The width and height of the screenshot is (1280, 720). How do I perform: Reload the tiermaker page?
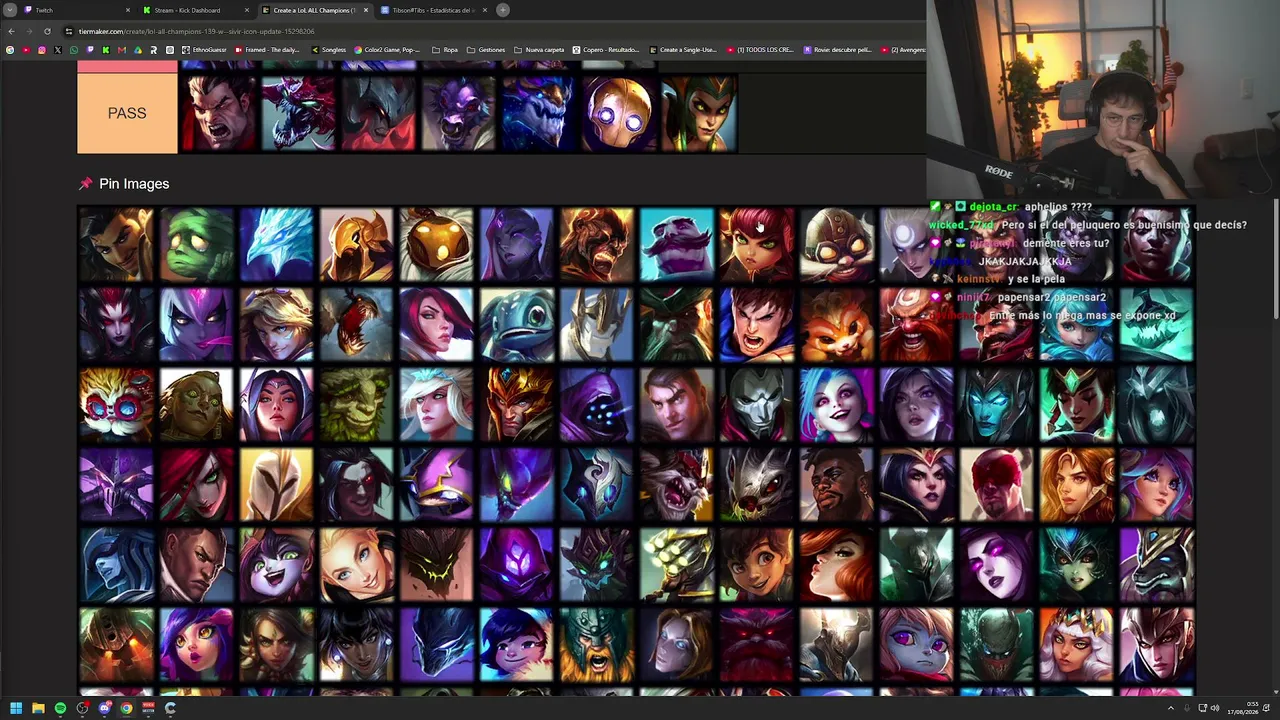(x=47, y=31)
